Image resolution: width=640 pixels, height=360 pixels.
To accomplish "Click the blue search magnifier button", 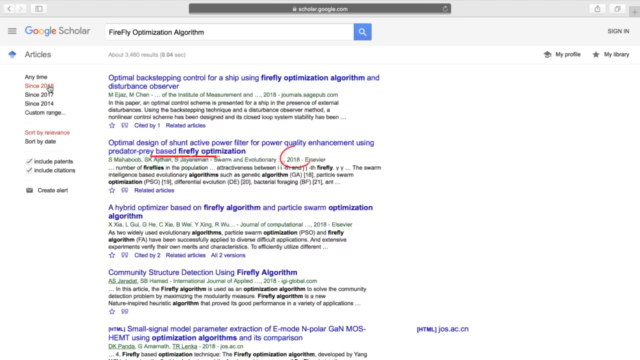I will click(362, 32).
